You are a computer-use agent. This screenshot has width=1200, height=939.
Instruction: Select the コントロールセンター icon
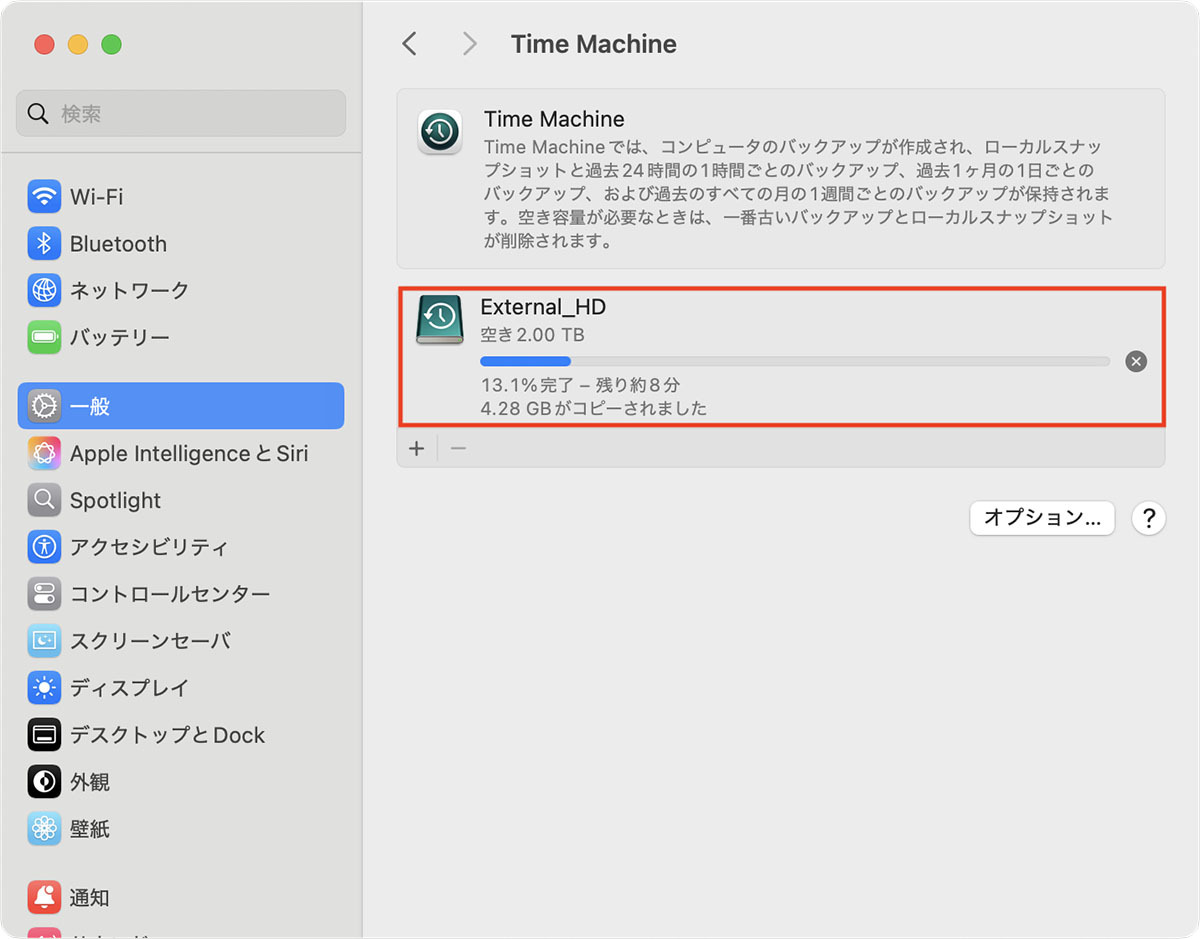[44, 594]
